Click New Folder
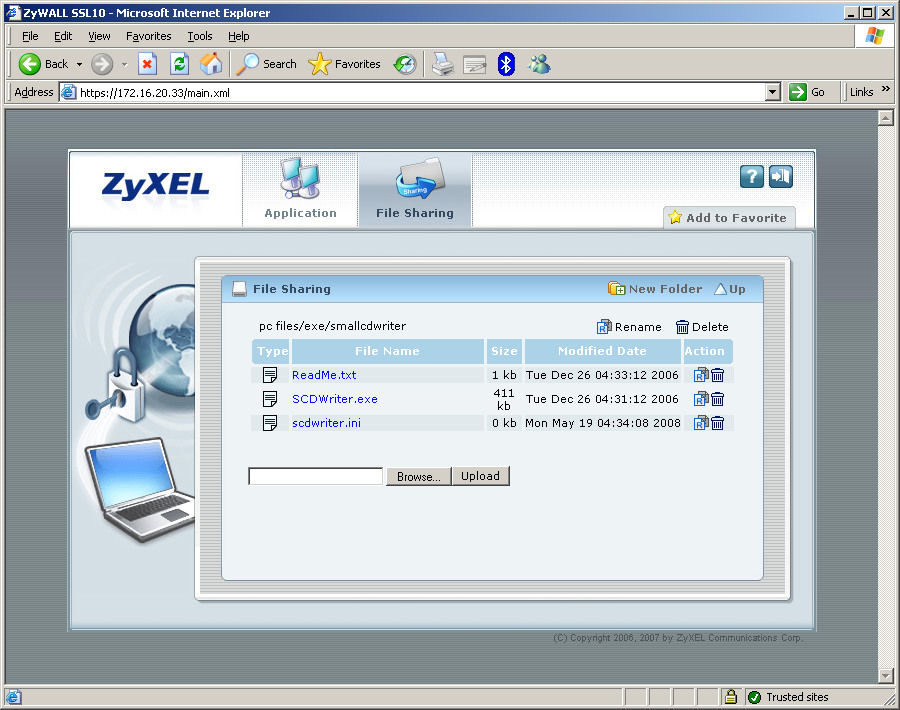The width and height of the screenshot is (900, 710). coord(655,289)
